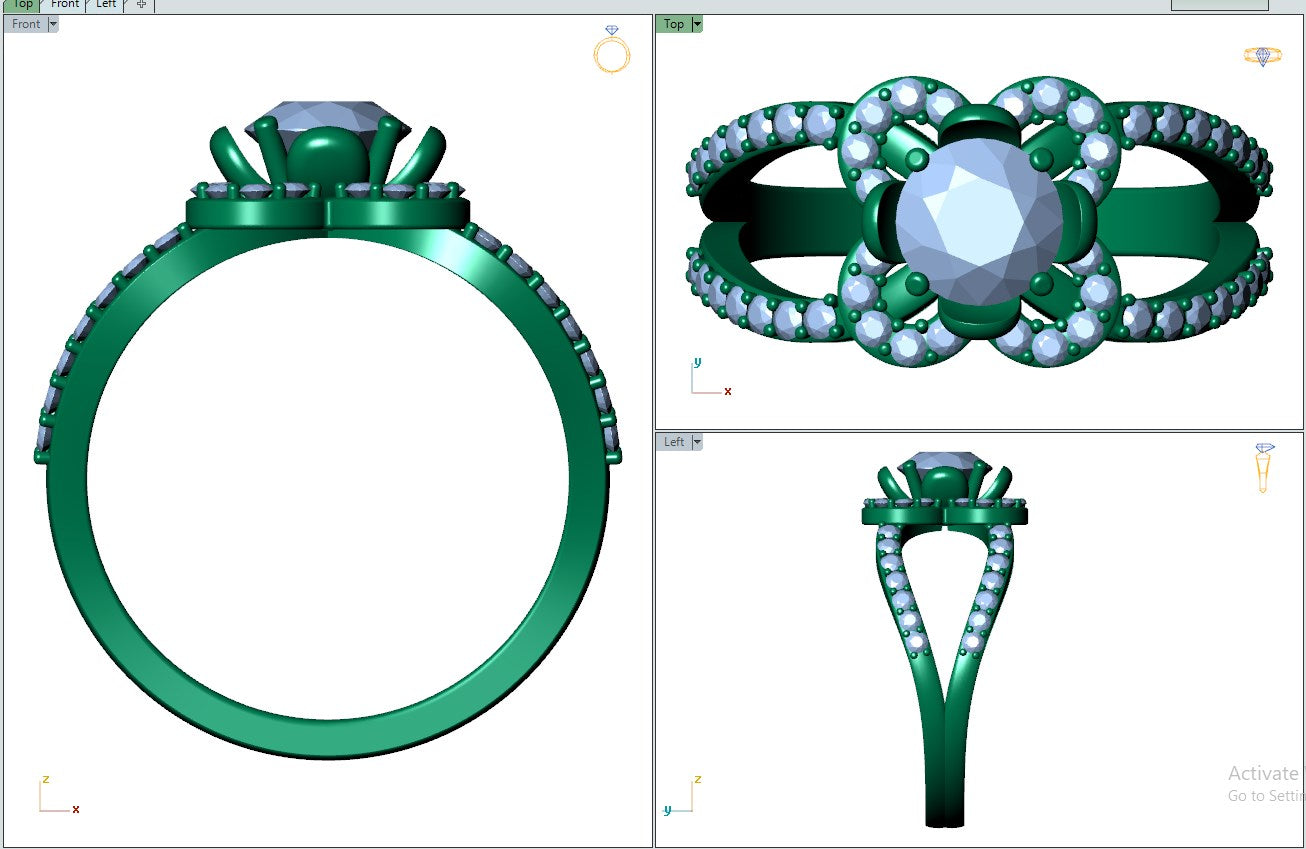Switch to the Top viewport tab
The height and width of the screenshot is (849, 1306).
[x=22, y=5]
